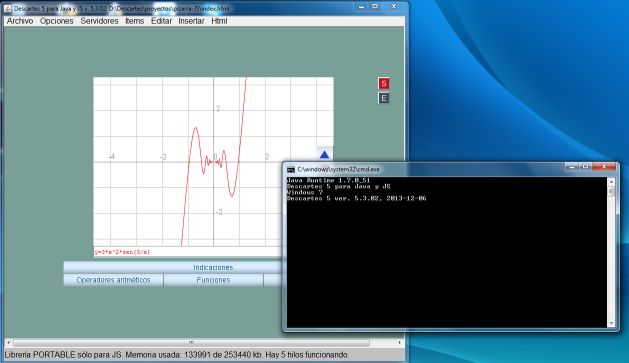The image size is (629, 363).
Task: Open the Archivo menu
Action: click(20, 21)
